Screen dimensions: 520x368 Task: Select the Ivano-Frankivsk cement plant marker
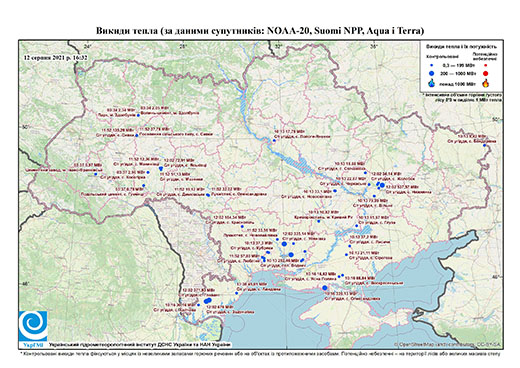click(95, 174)
